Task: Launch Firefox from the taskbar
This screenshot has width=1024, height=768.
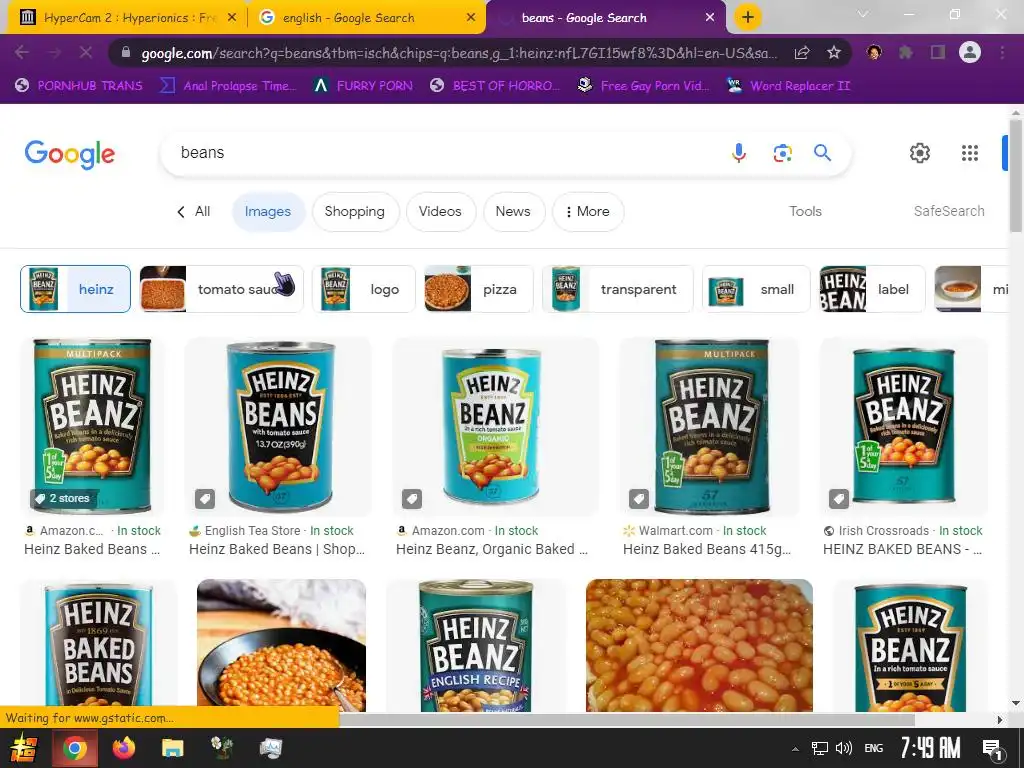Action: [123, 748]
